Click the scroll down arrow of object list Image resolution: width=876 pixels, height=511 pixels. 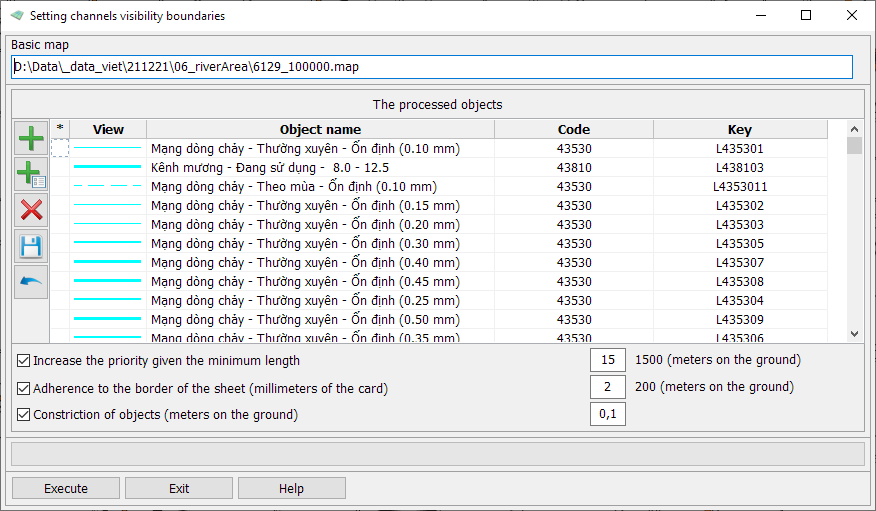[x=854, y=334]
